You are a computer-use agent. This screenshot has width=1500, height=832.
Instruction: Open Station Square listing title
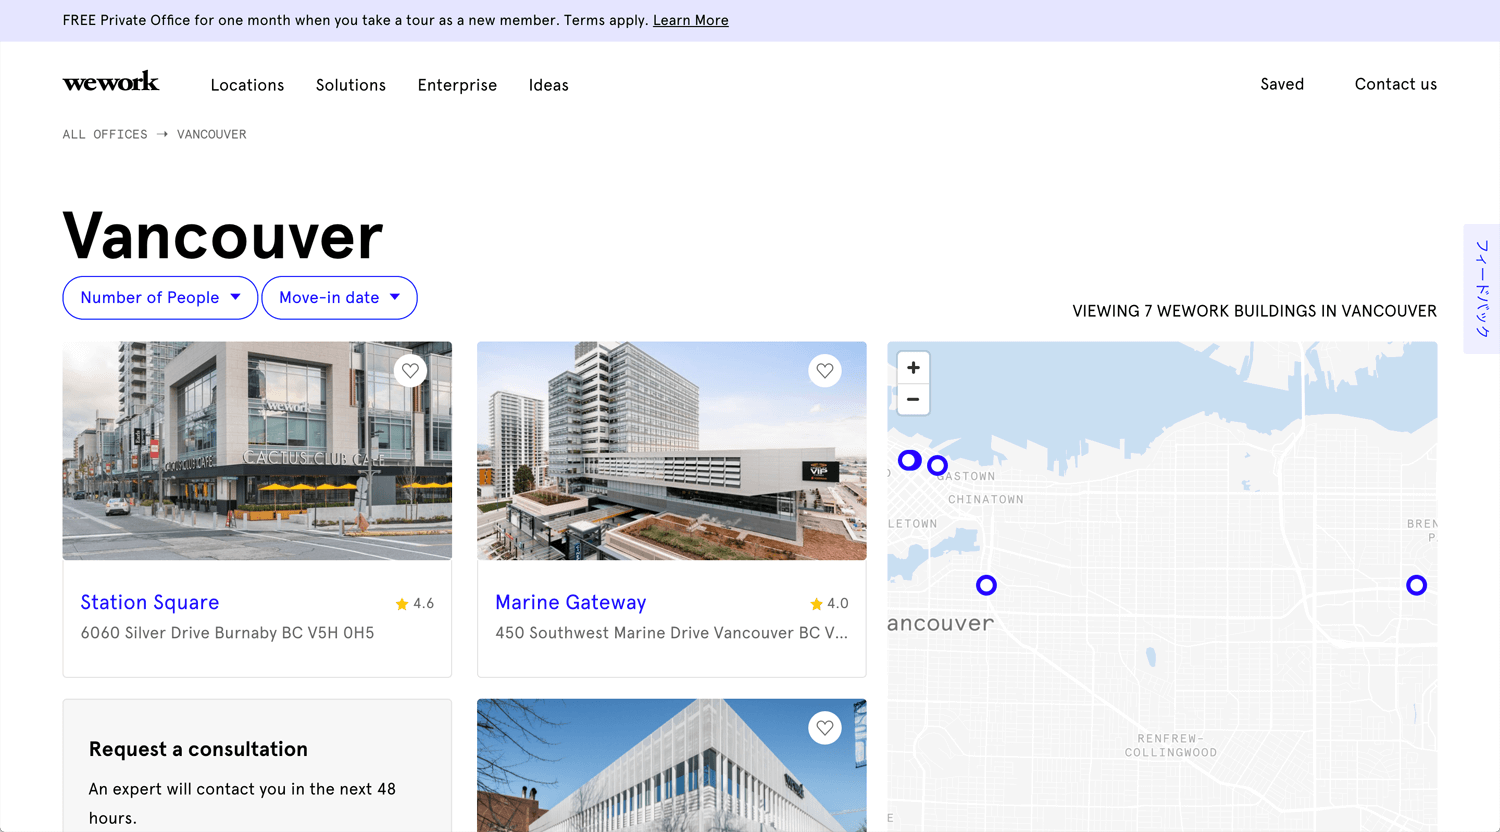point(150,602)
